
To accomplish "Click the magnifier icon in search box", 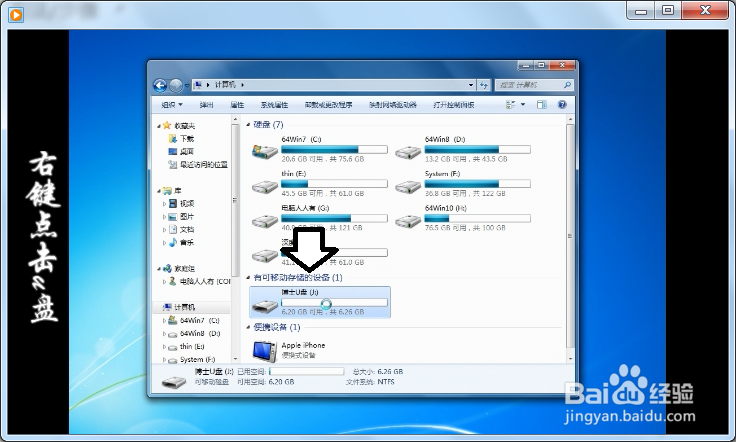I will pyautogui.click(x=567, y=85).
